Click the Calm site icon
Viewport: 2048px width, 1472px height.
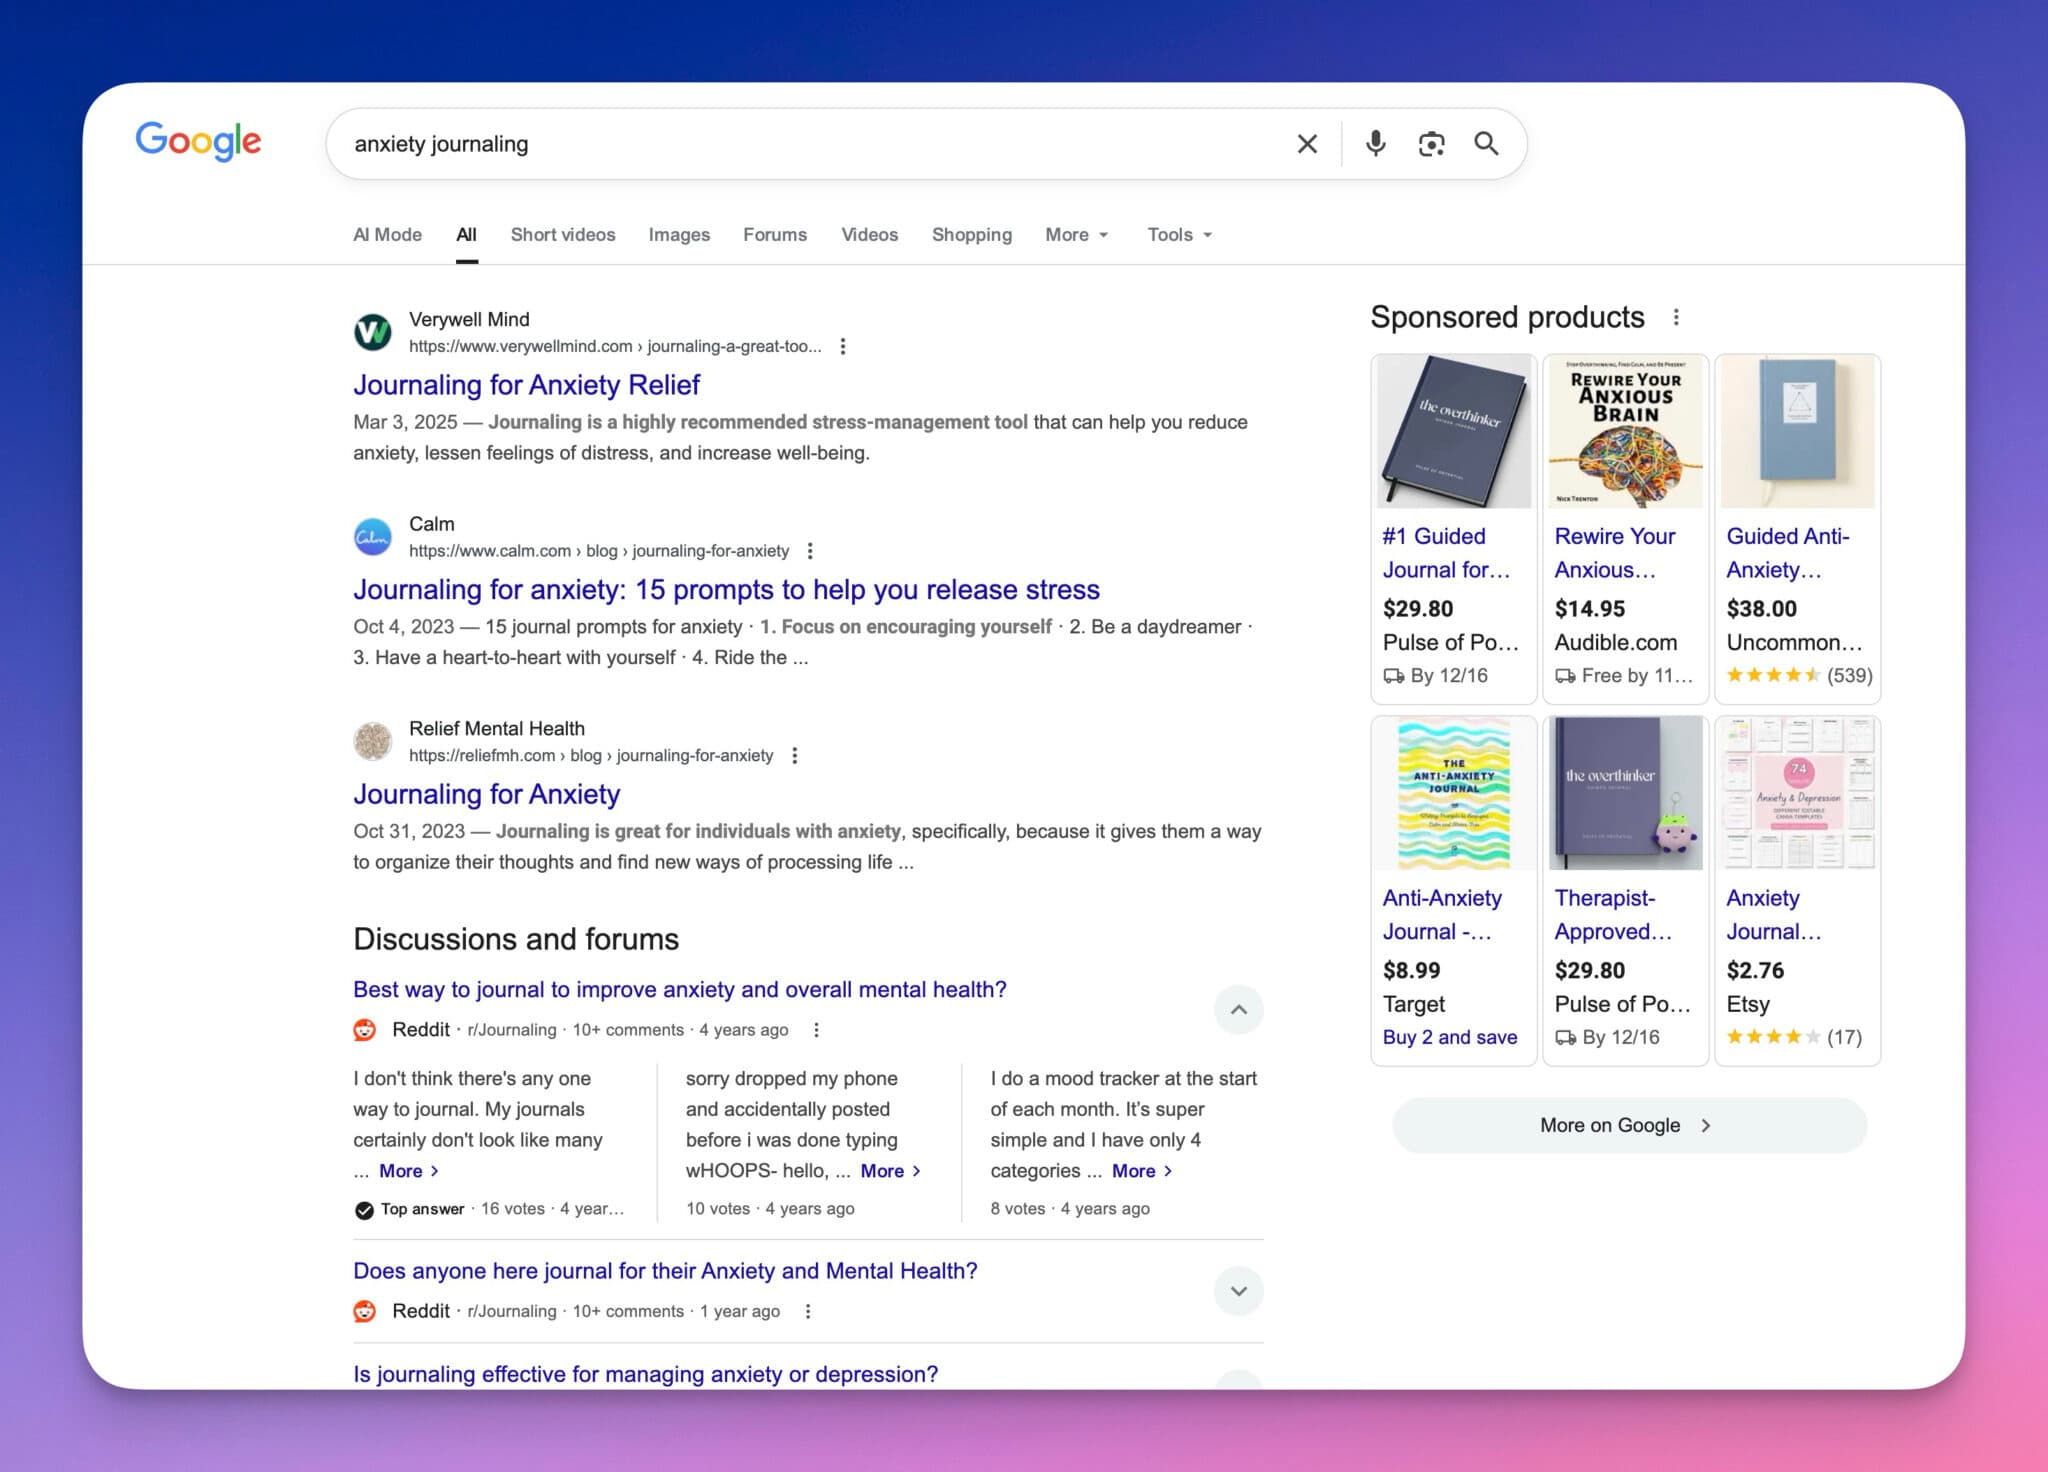[373, 537]
